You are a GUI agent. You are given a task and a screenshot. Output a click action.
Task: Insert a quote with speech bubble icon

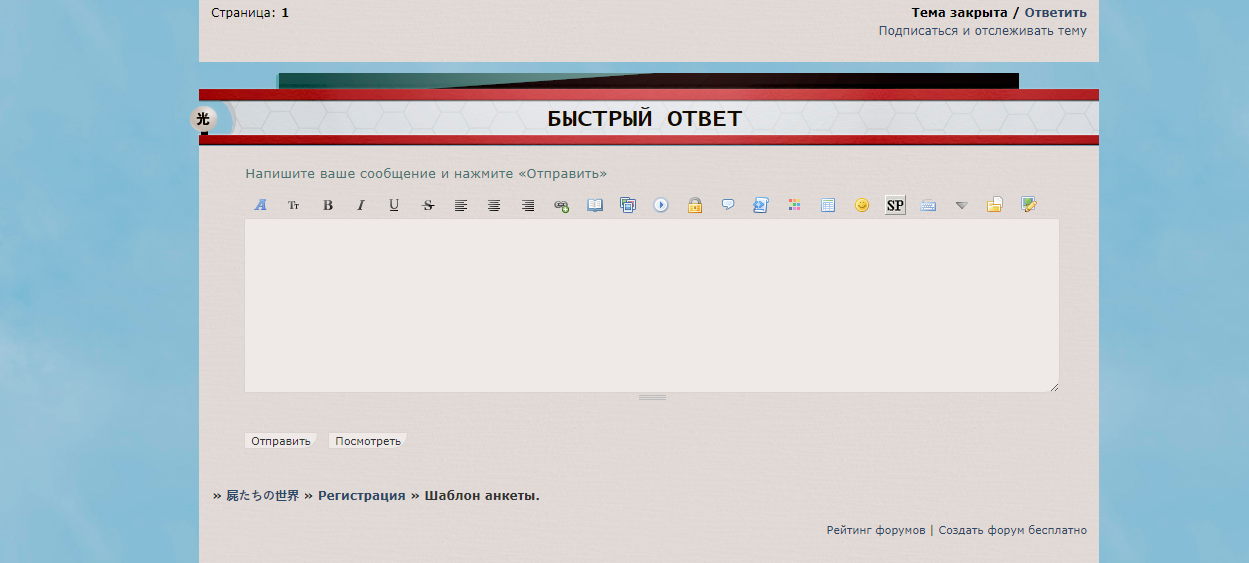tap(728, 205)
